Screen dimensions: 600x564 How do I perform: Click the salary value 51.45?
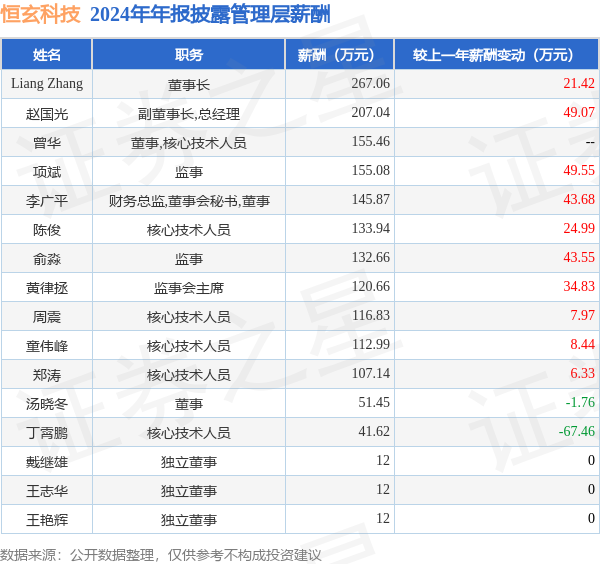tap(374, 403)
